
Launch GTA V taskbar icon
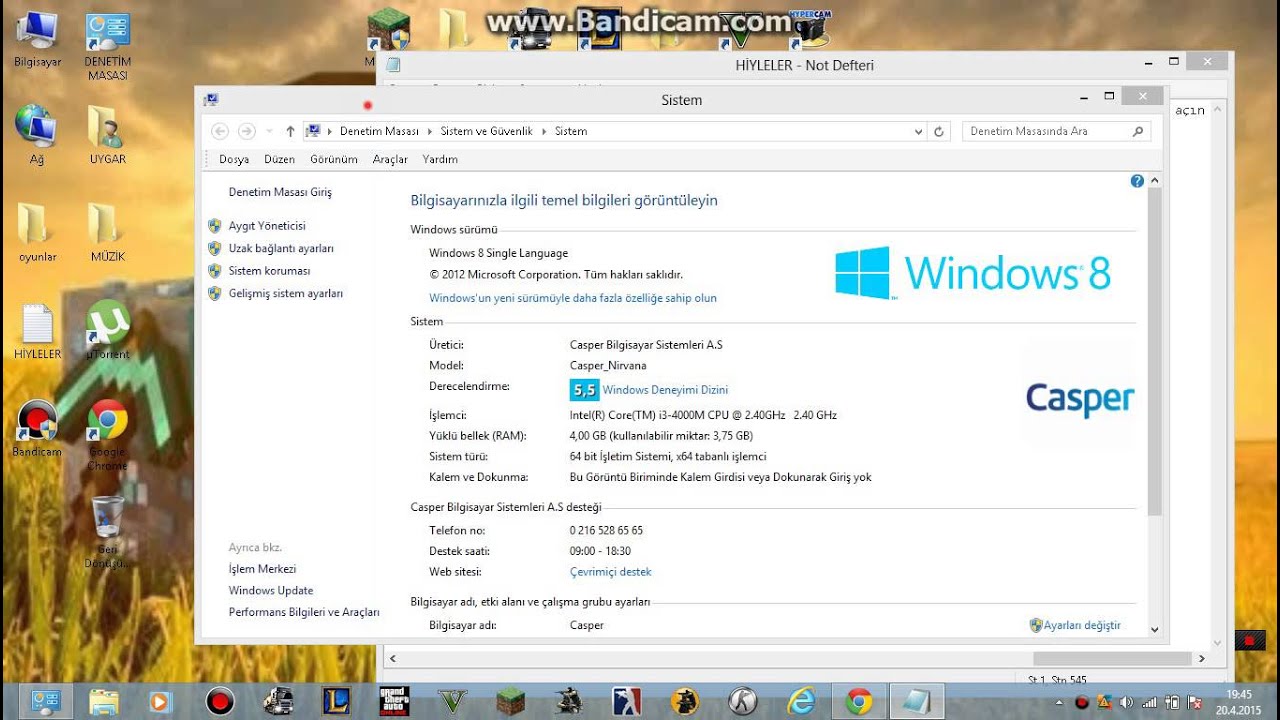[x=453, y=701]
